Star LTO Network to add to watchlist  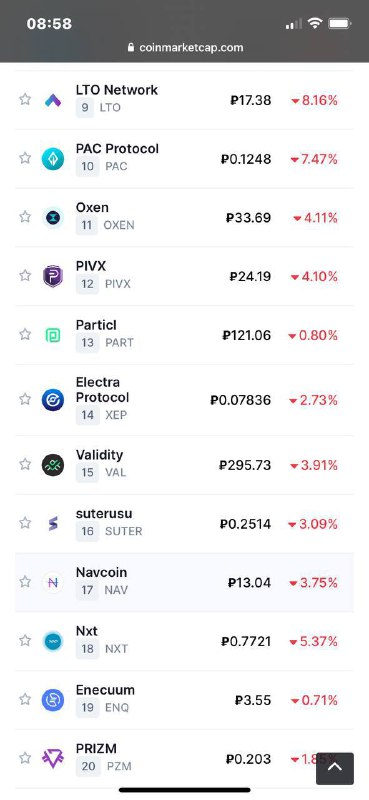[25, 99]
